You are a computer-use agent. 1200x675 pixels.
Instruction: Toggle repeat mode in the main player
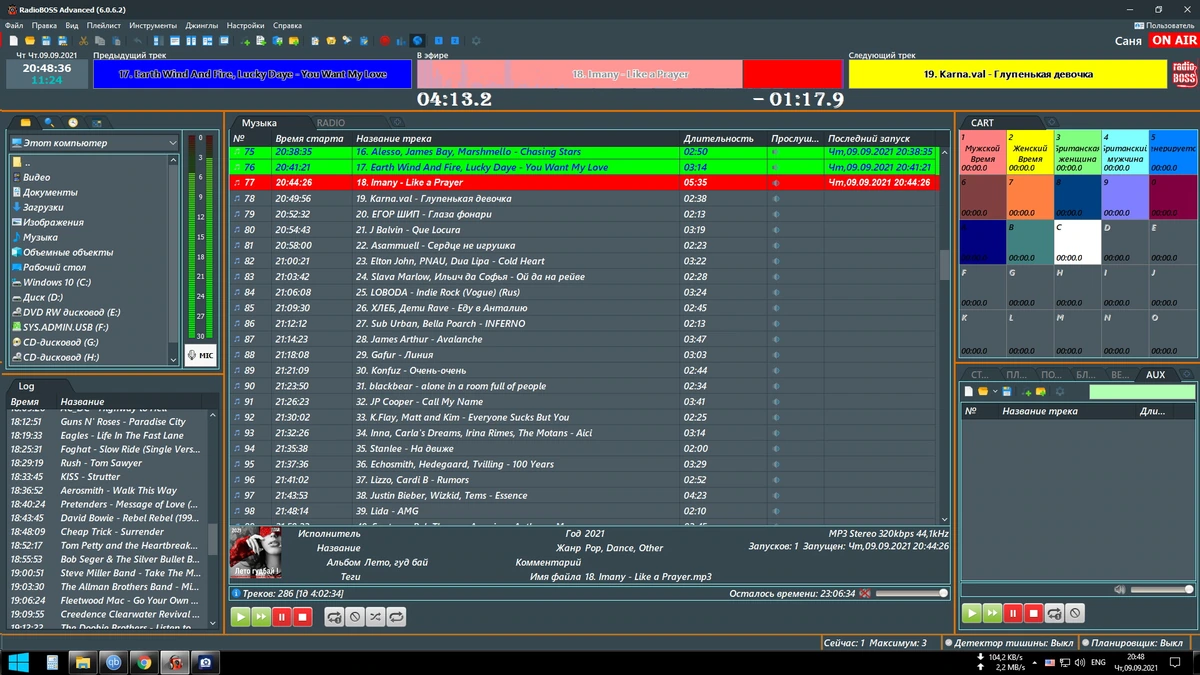coord(397,617)
